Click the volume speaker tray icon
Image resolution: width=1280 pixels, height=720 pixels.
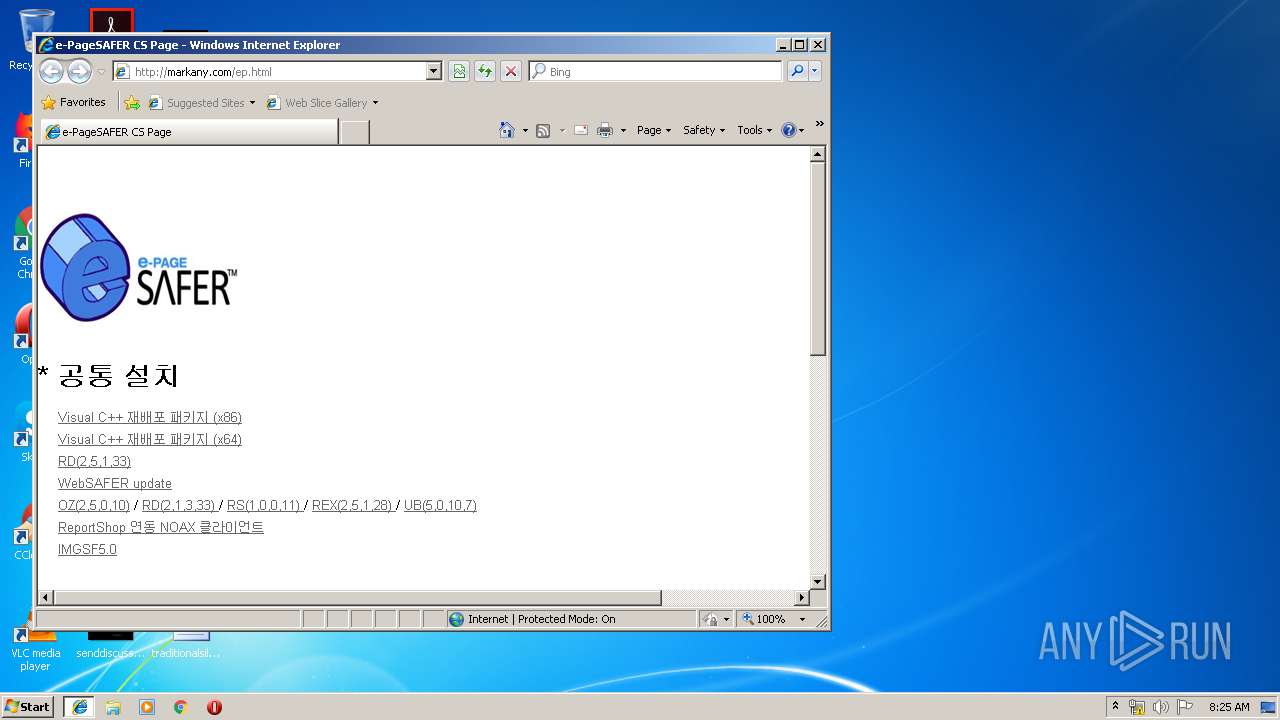pos(1161,706)
